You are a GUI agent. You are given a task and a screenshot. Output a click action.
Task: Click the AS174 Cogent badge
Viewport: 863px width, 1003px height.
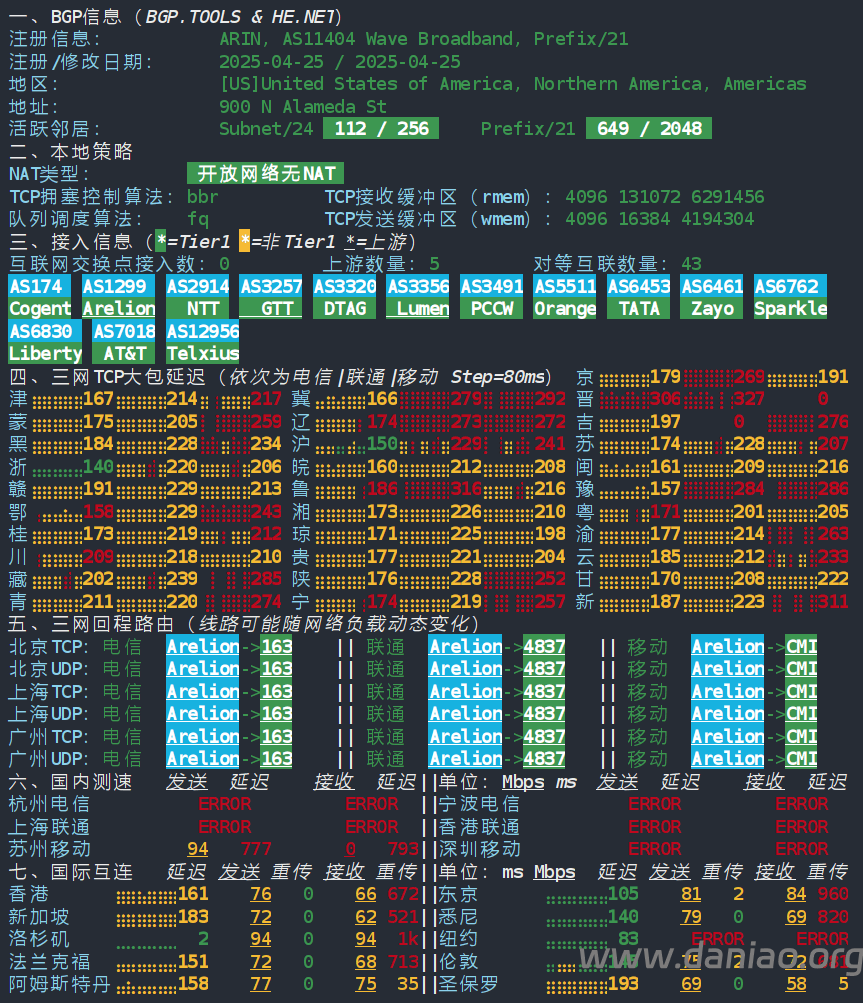coord(40,297)
